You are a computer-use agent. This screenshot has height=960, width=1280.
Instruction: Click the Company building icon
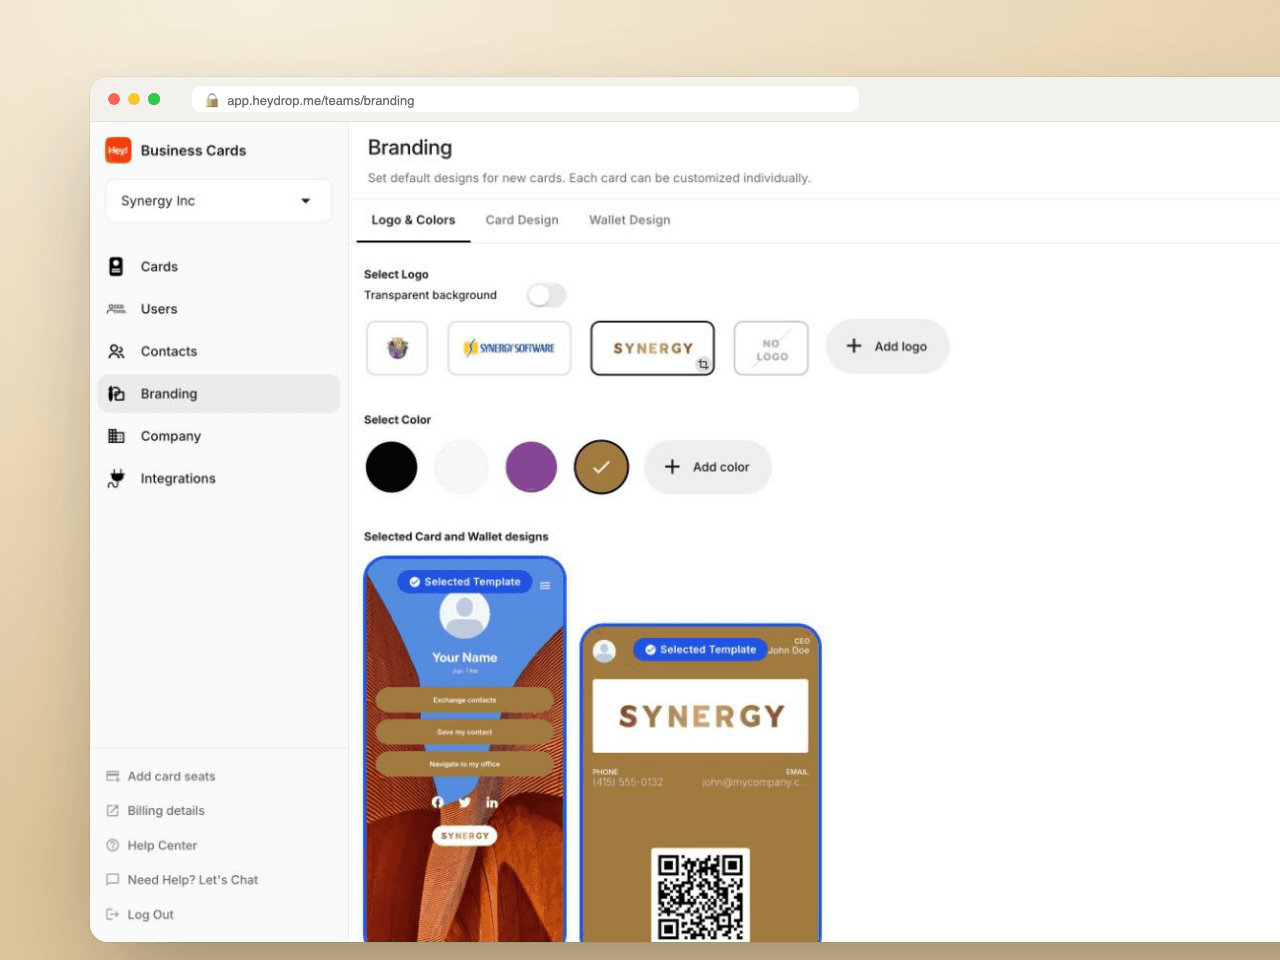click(x=116, y=436)
